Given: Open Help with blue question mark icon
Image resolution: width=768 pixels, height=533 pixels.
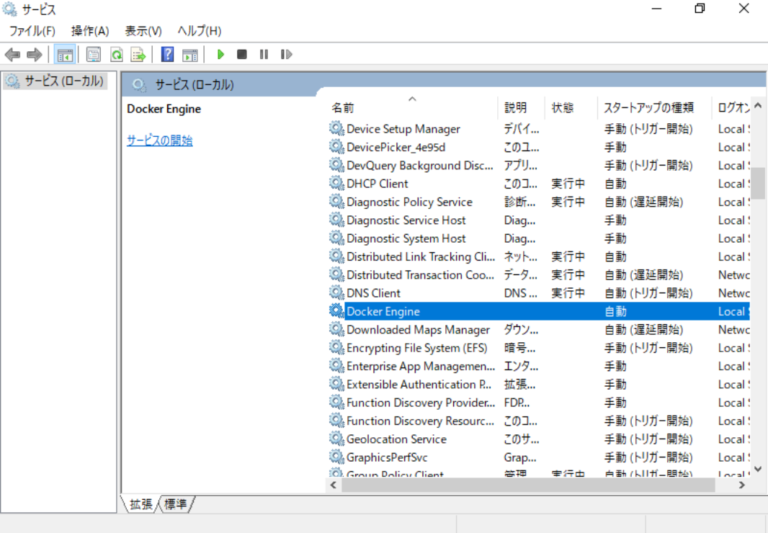Looking at the screenshot, I should pos(168,54).
